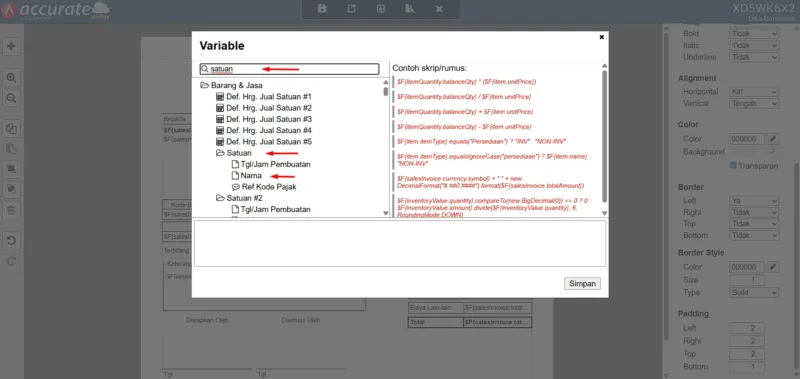The width and height of the screenshot is (800, 379).
Task: Click the plus add icon in left sidebar
Action: pos(11,46)
